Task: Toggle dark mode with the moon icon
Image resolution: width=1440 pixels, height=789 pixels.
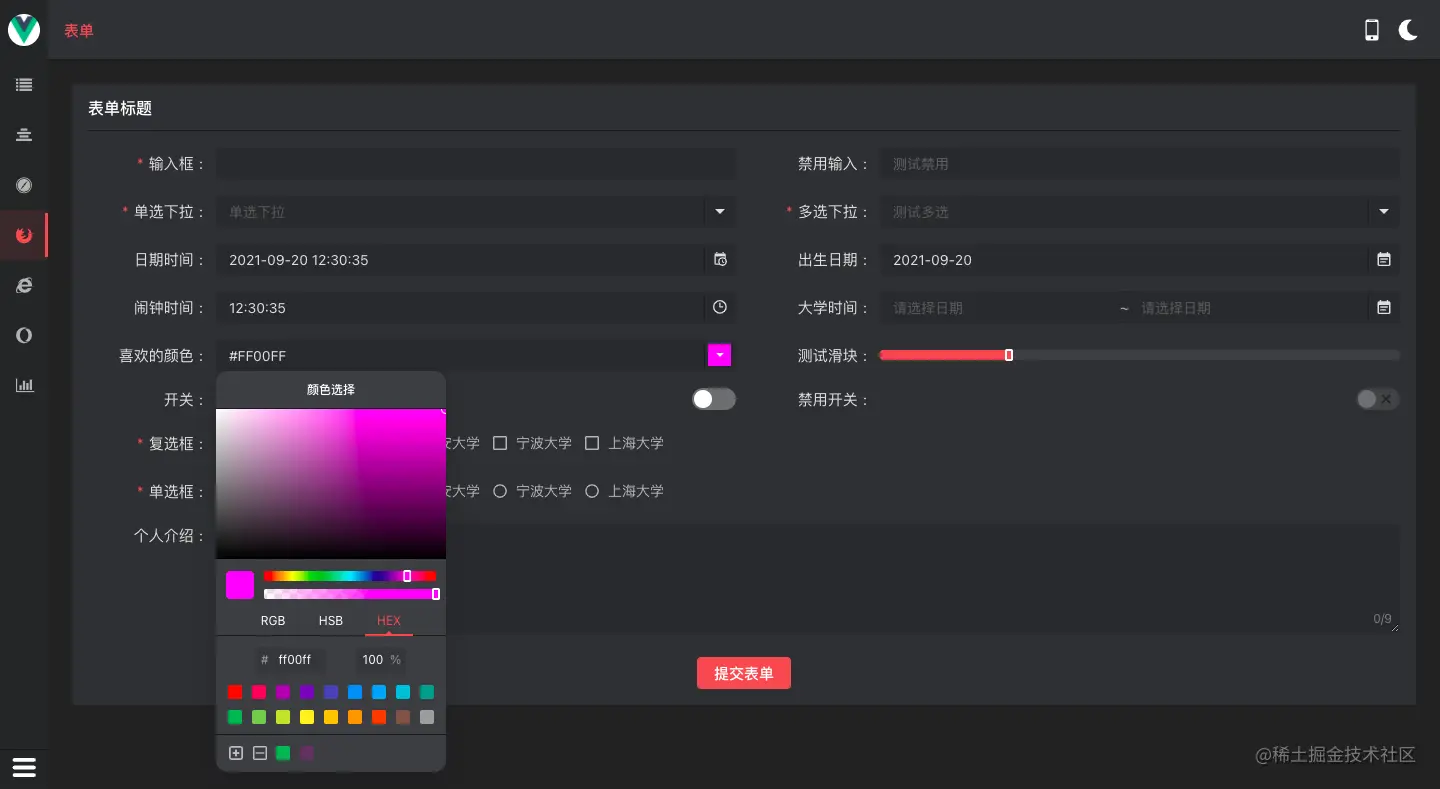Action: tap(1408, 29)
